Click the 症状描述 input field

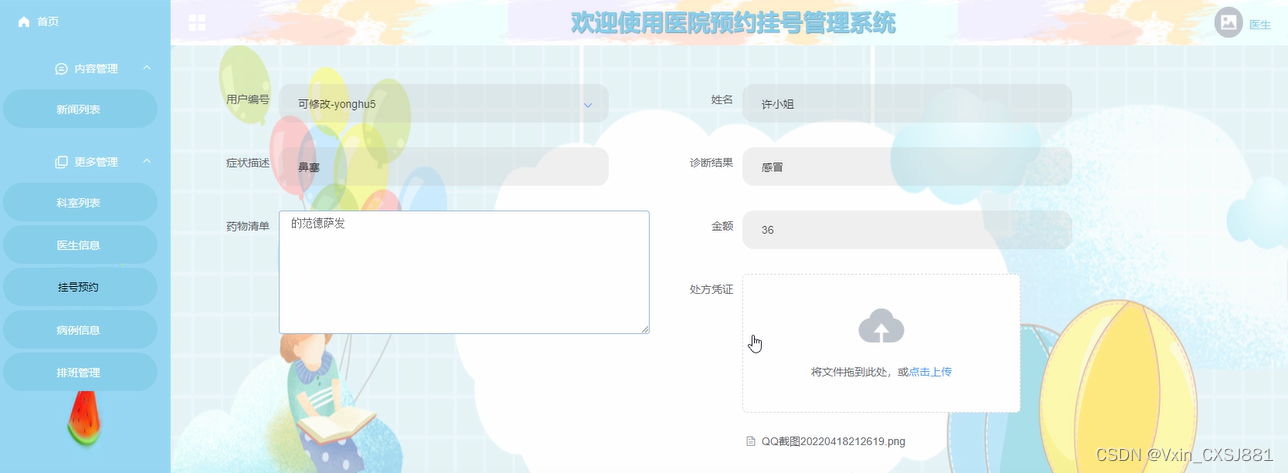point(443,167)
